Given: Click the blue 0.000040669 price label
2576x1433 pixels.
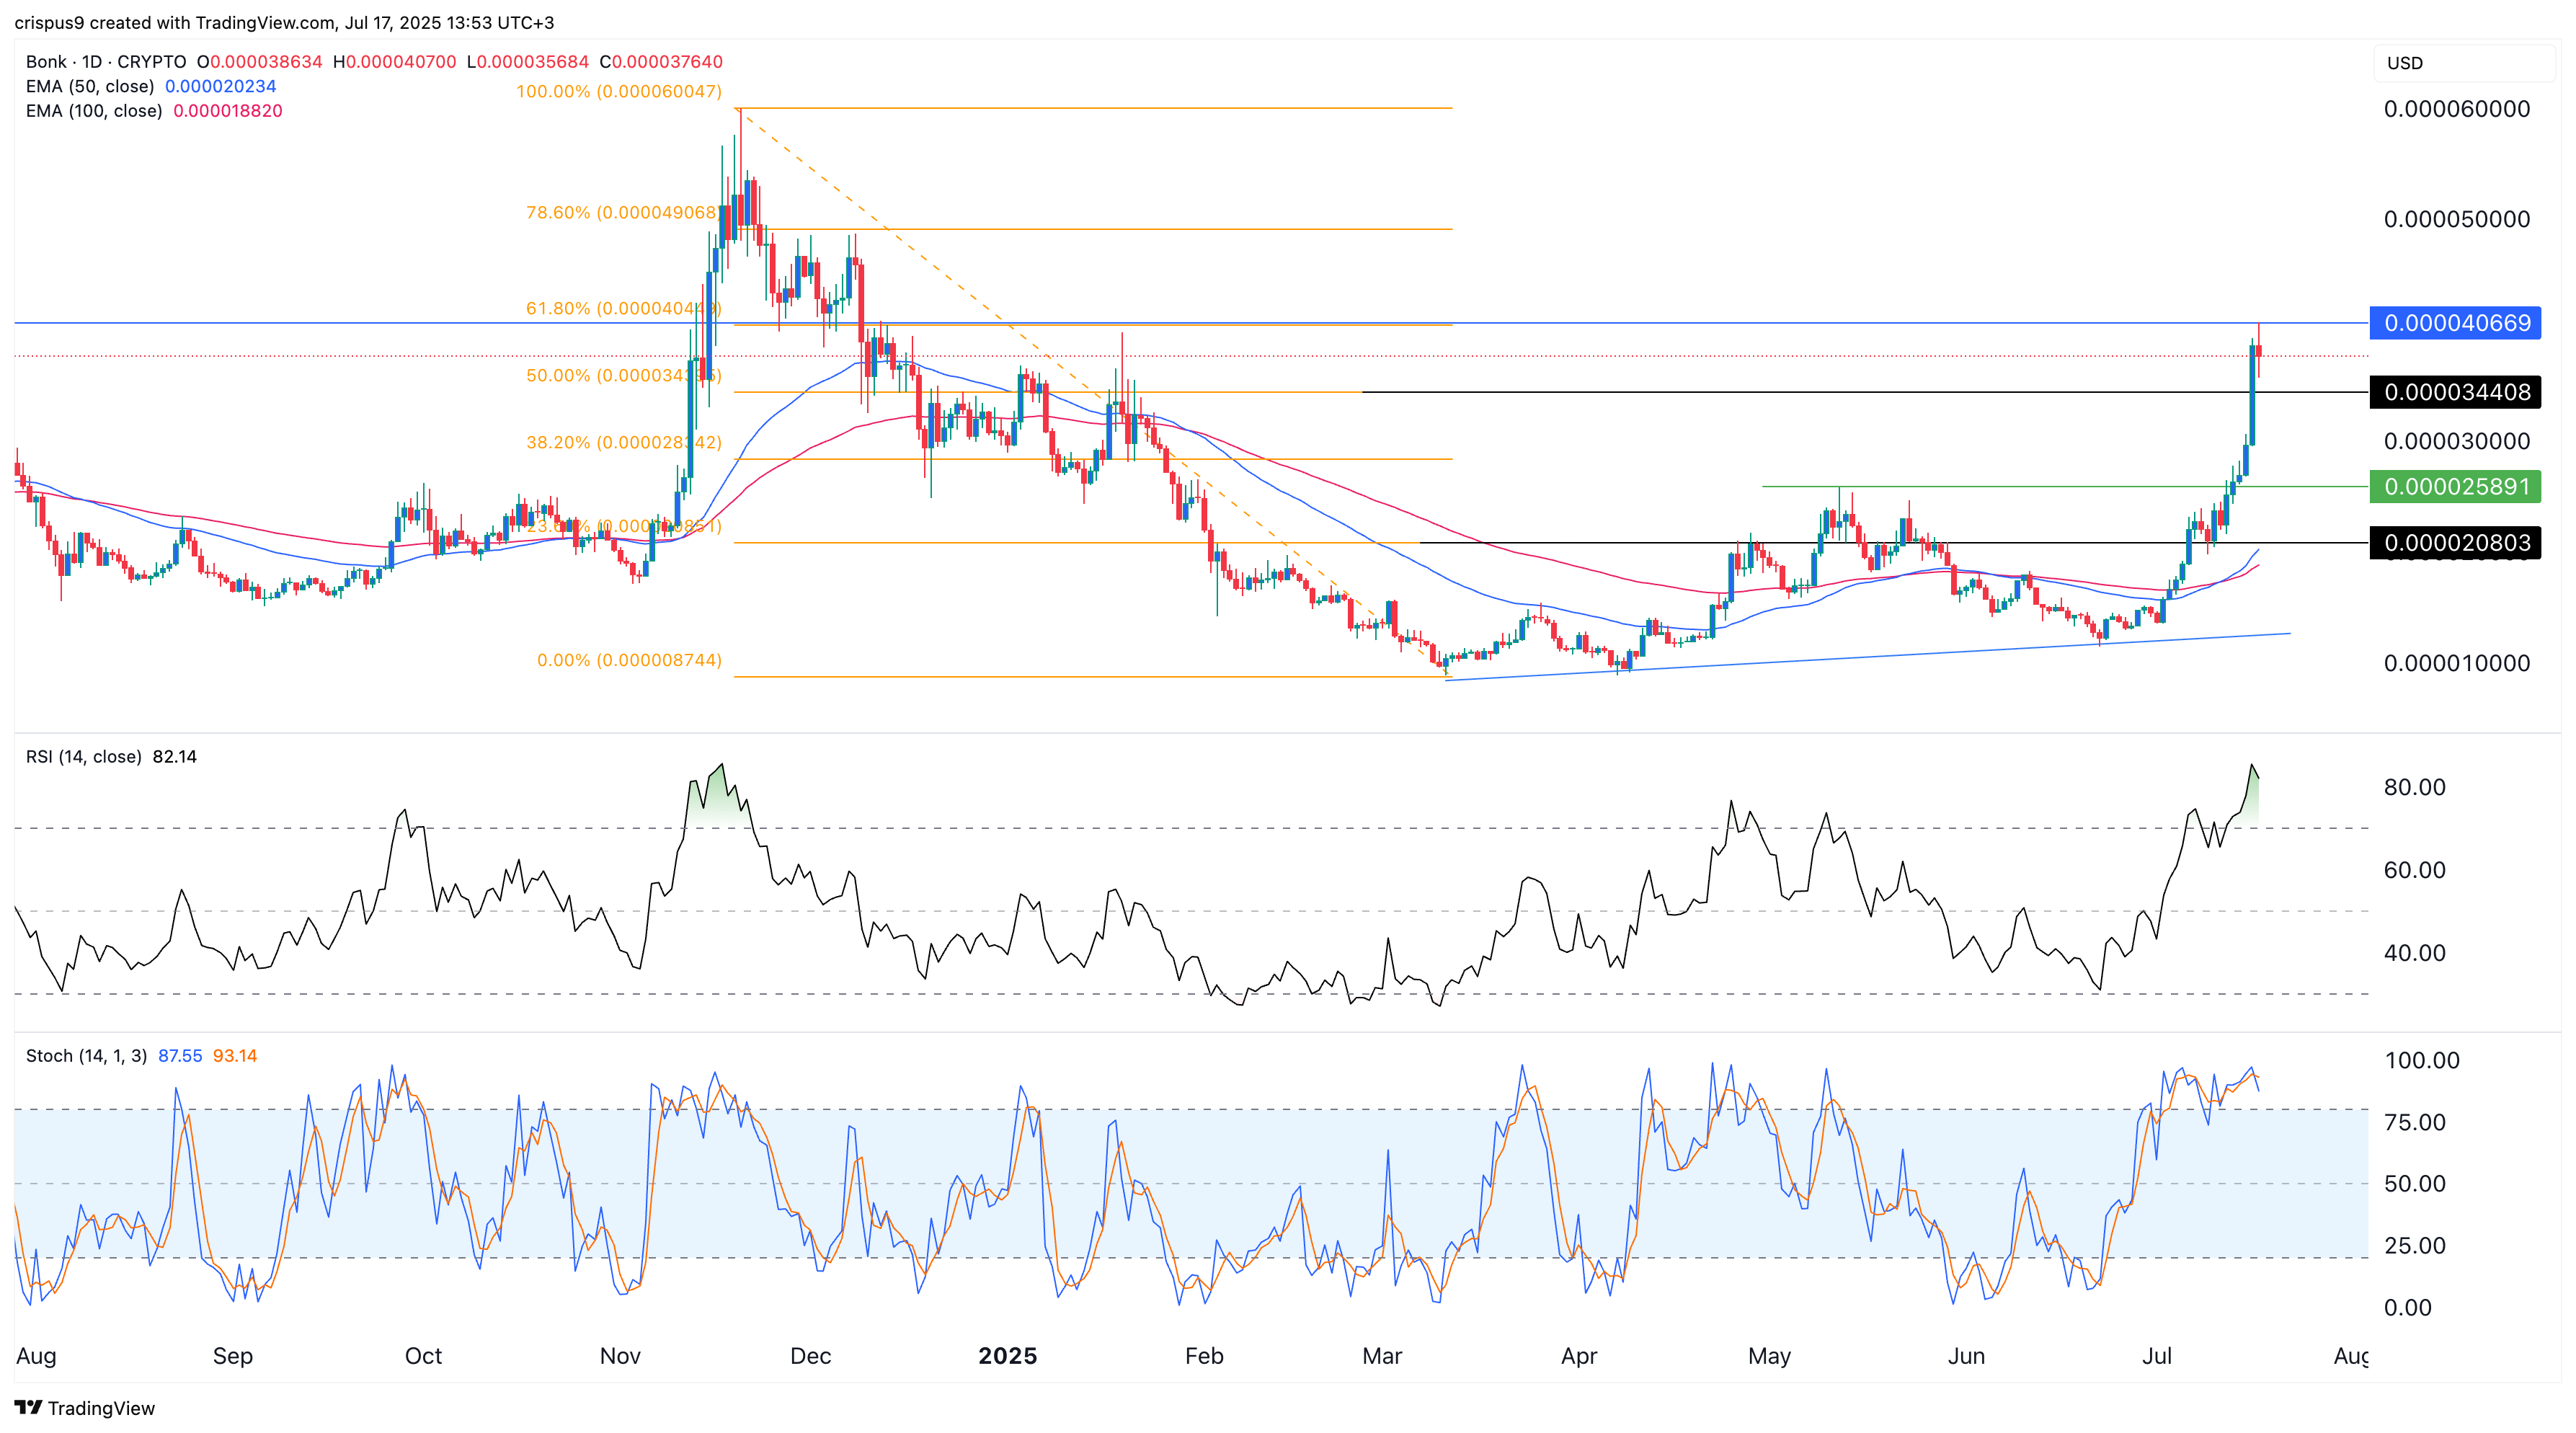Looking at the screenshot, I should pyautogui.click(x=2455, y=323).
